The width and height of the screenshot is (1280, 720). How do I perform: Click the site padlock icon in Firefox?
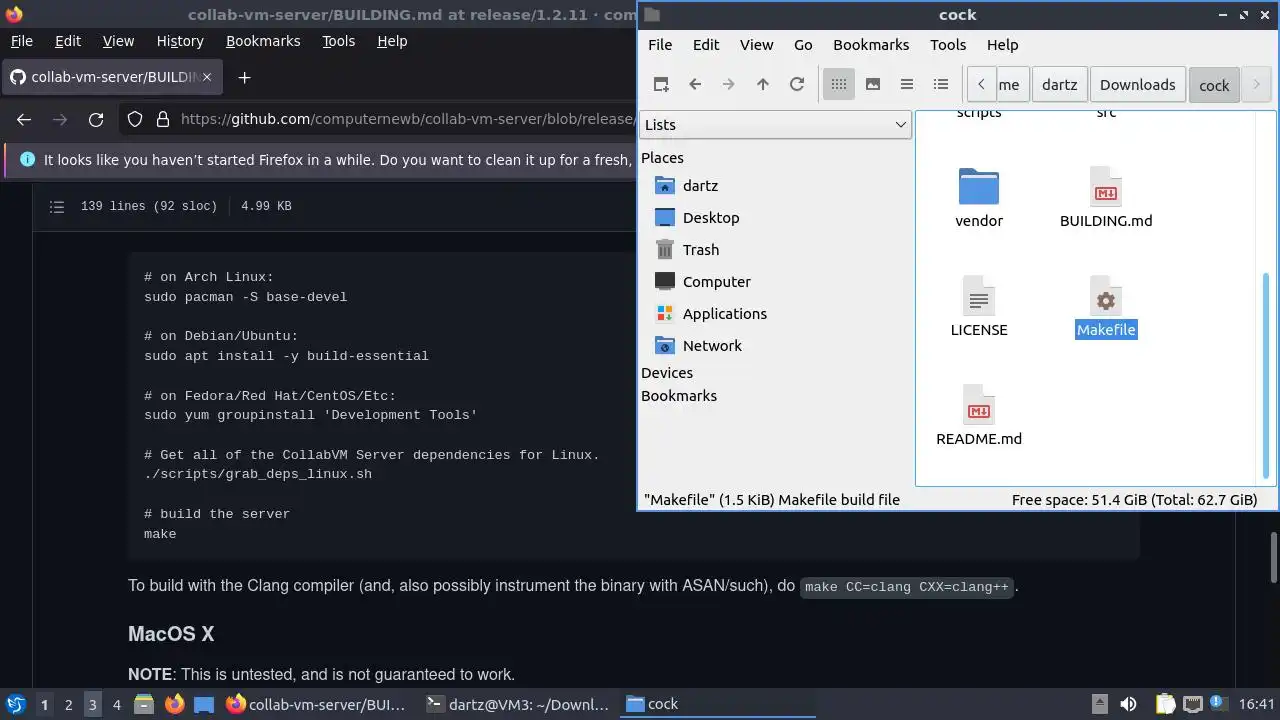(162, 120)
